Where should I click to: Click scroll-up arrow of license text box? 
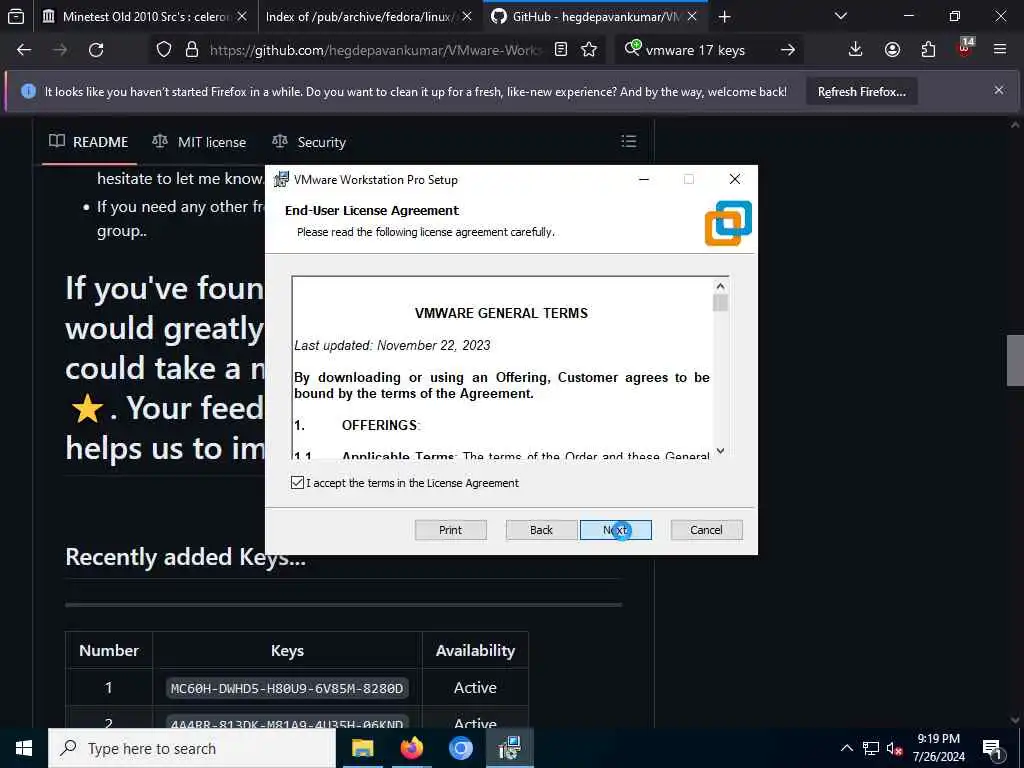click(720, 285)
